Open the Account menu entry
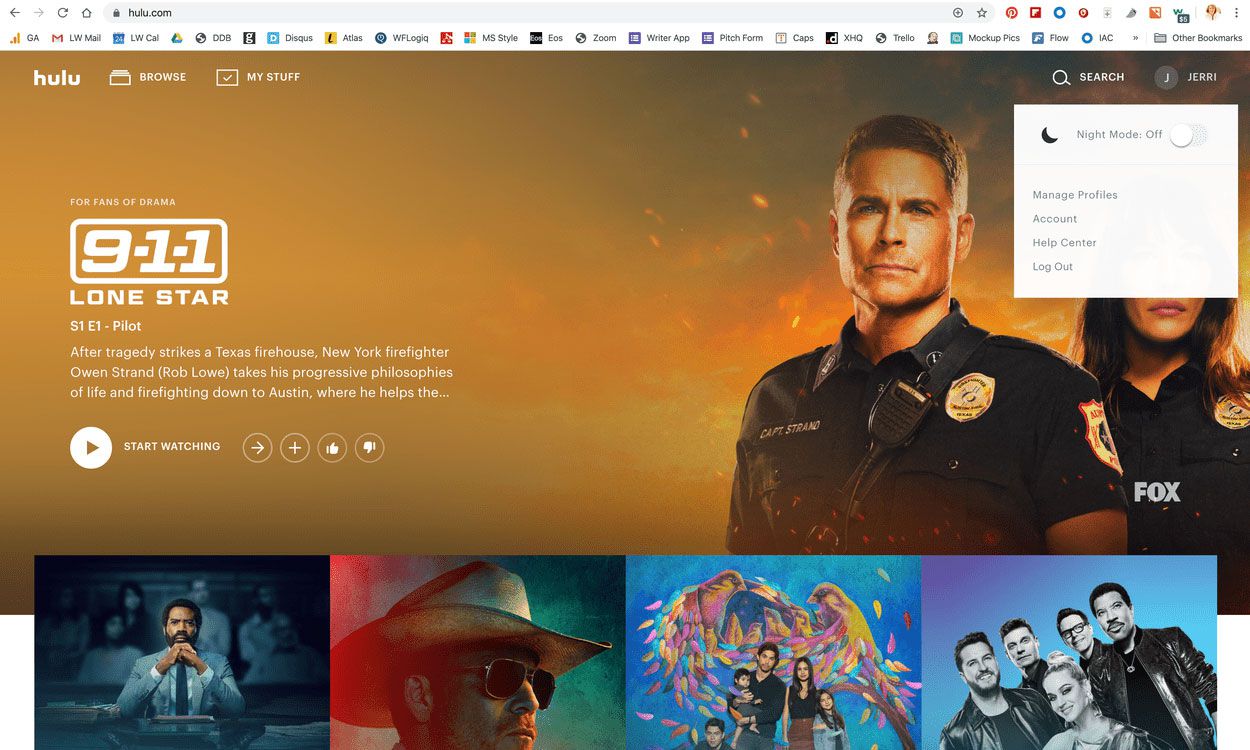Screen dimensions: 1250x750 1055,219
